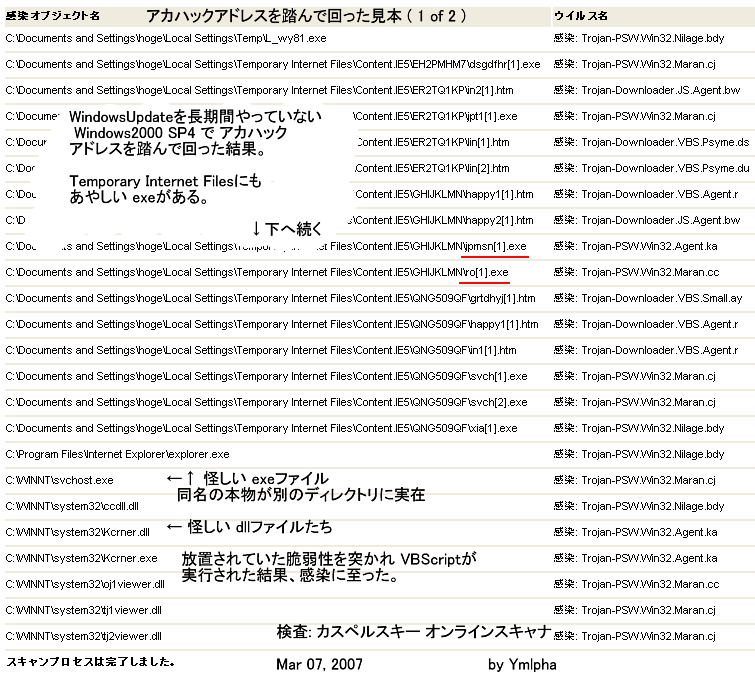This screenshot has width=755, height=676.
Task: Select the xia[1].exe file path
Action: pos(261,429)
